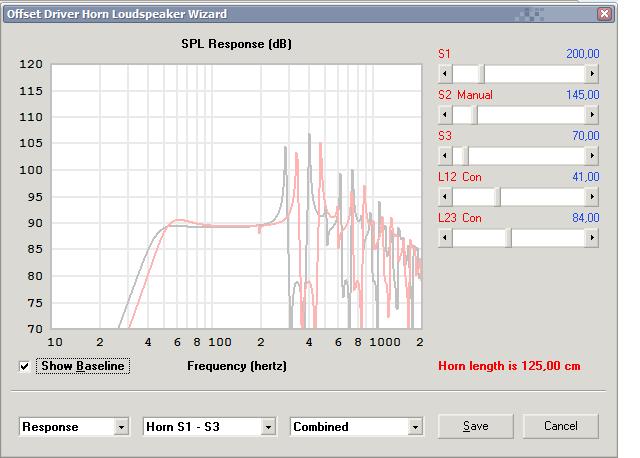
Task: Click the L12 Con label
Action: [460, 177]
